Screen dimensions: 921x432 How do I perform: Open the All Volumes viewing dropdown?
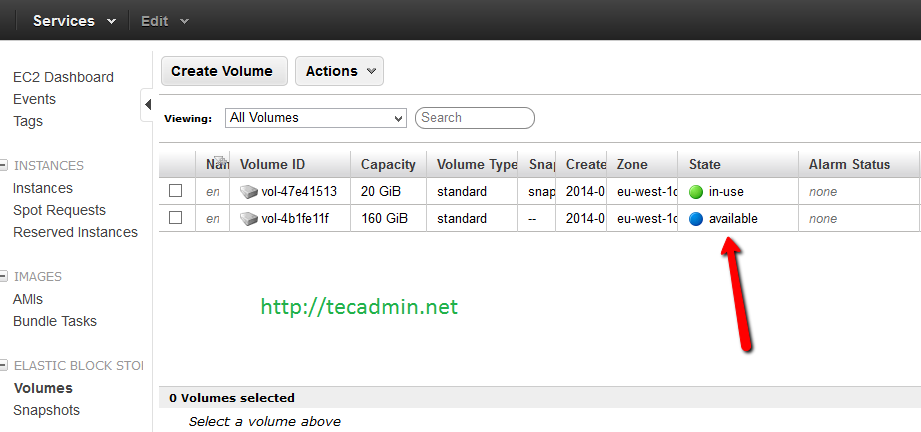(316, 118)
